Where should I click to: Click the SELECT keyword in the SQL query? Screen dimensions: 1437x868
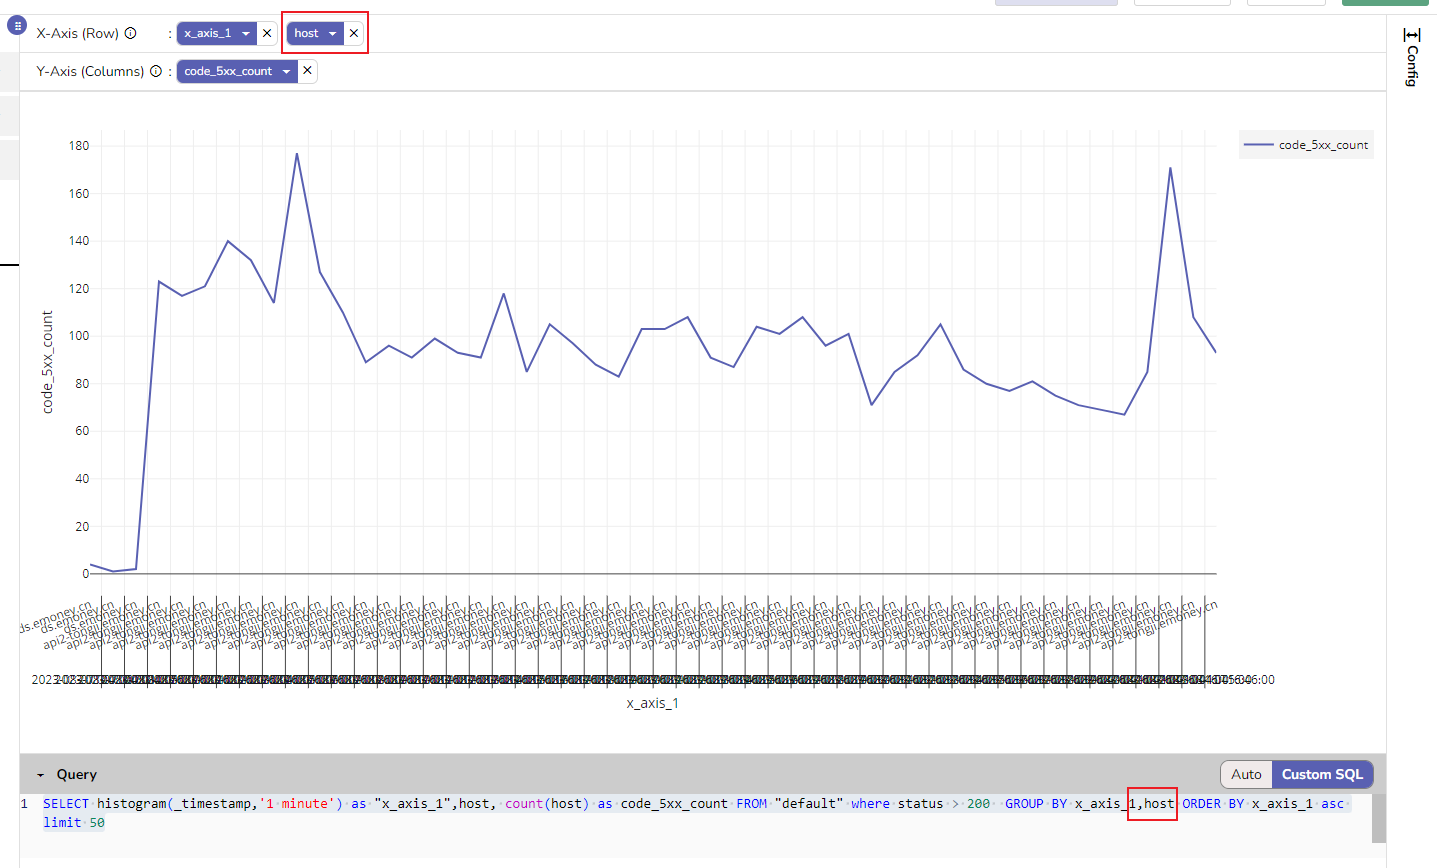coord(64,803)
